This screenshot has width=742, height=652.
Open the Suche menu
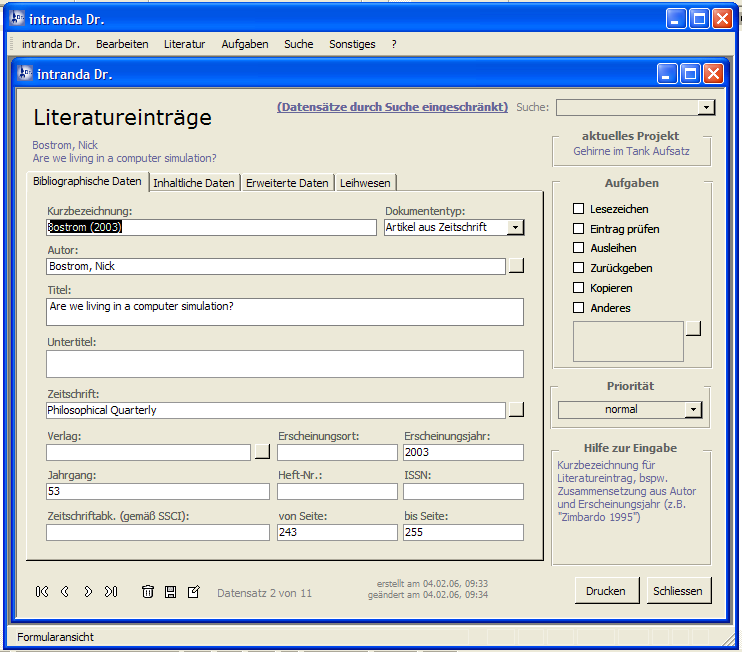(299, 44)
